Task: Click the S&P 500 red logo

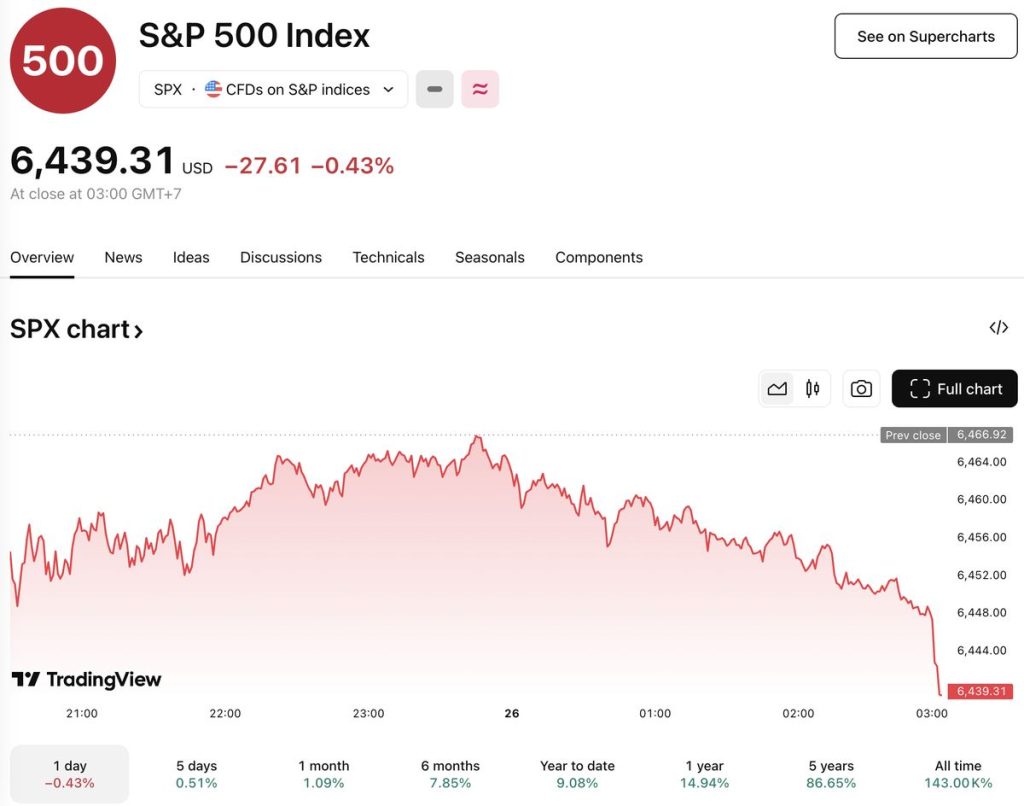Action: [62, 60]
